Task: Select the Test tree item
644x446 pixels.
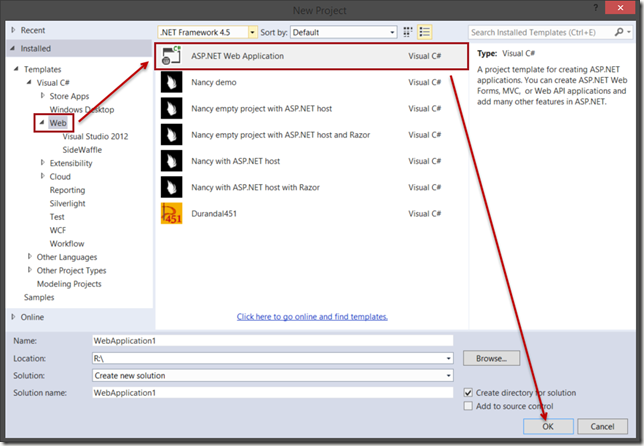Action: tap(57, 217)
